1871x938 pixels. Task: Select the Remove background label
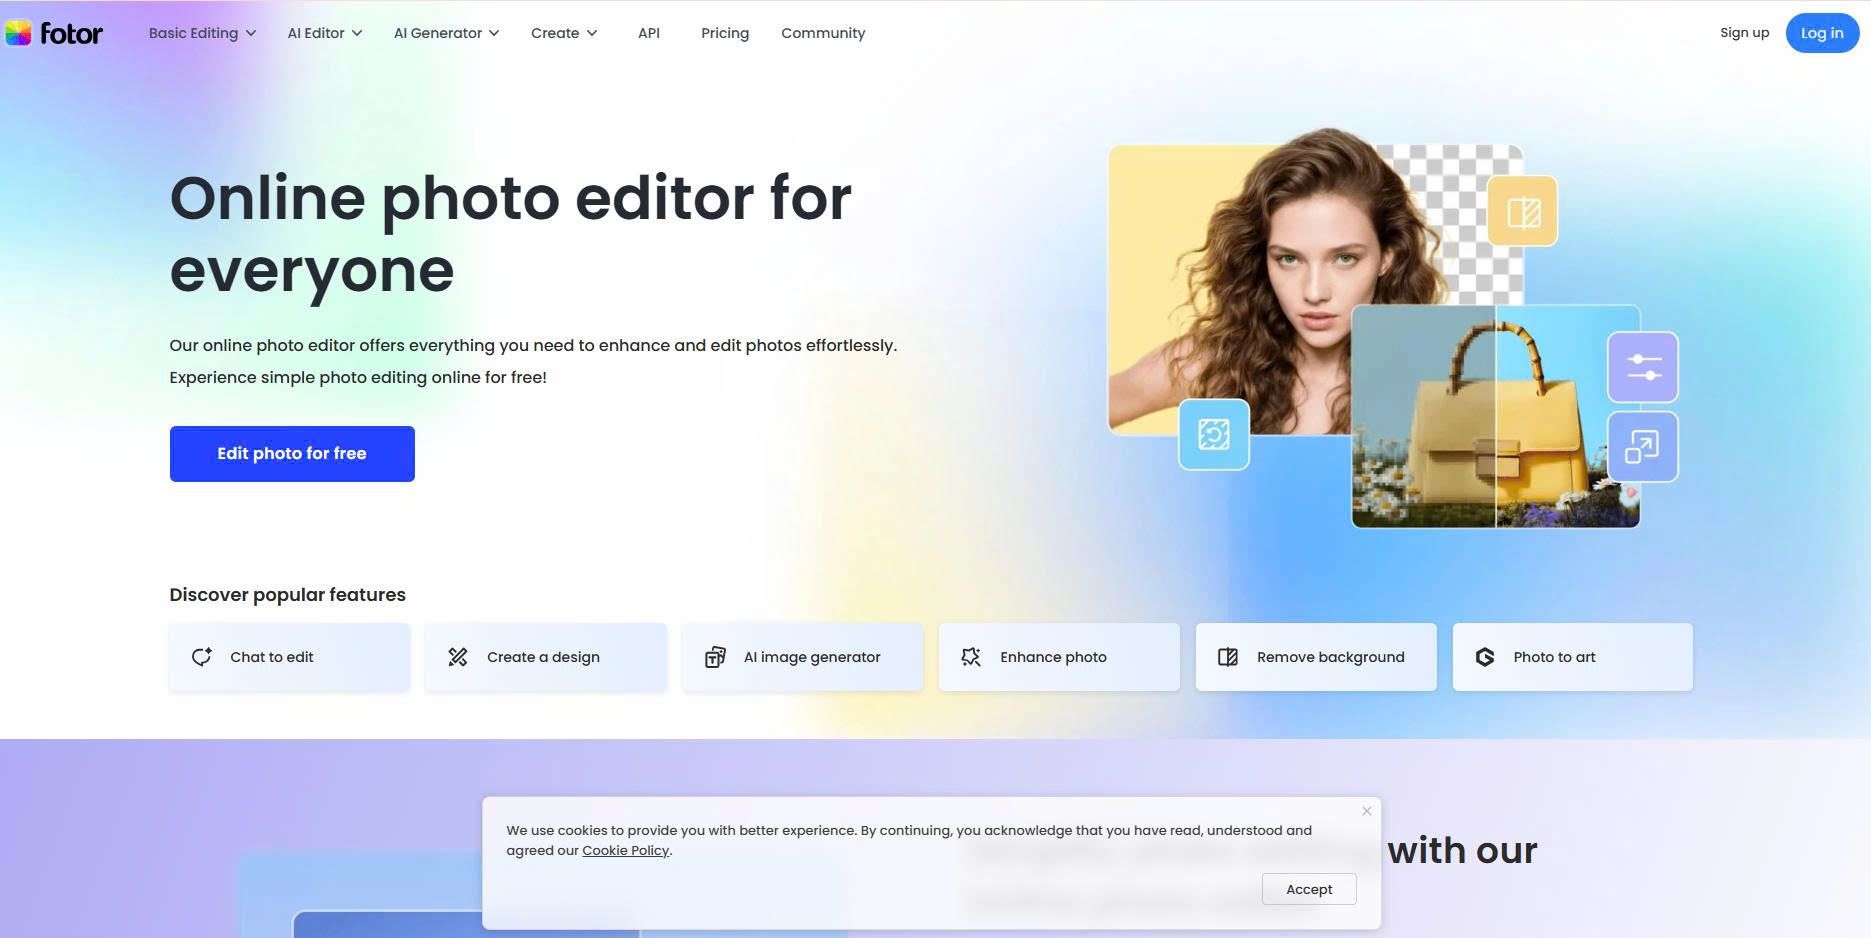point(1331,657)
